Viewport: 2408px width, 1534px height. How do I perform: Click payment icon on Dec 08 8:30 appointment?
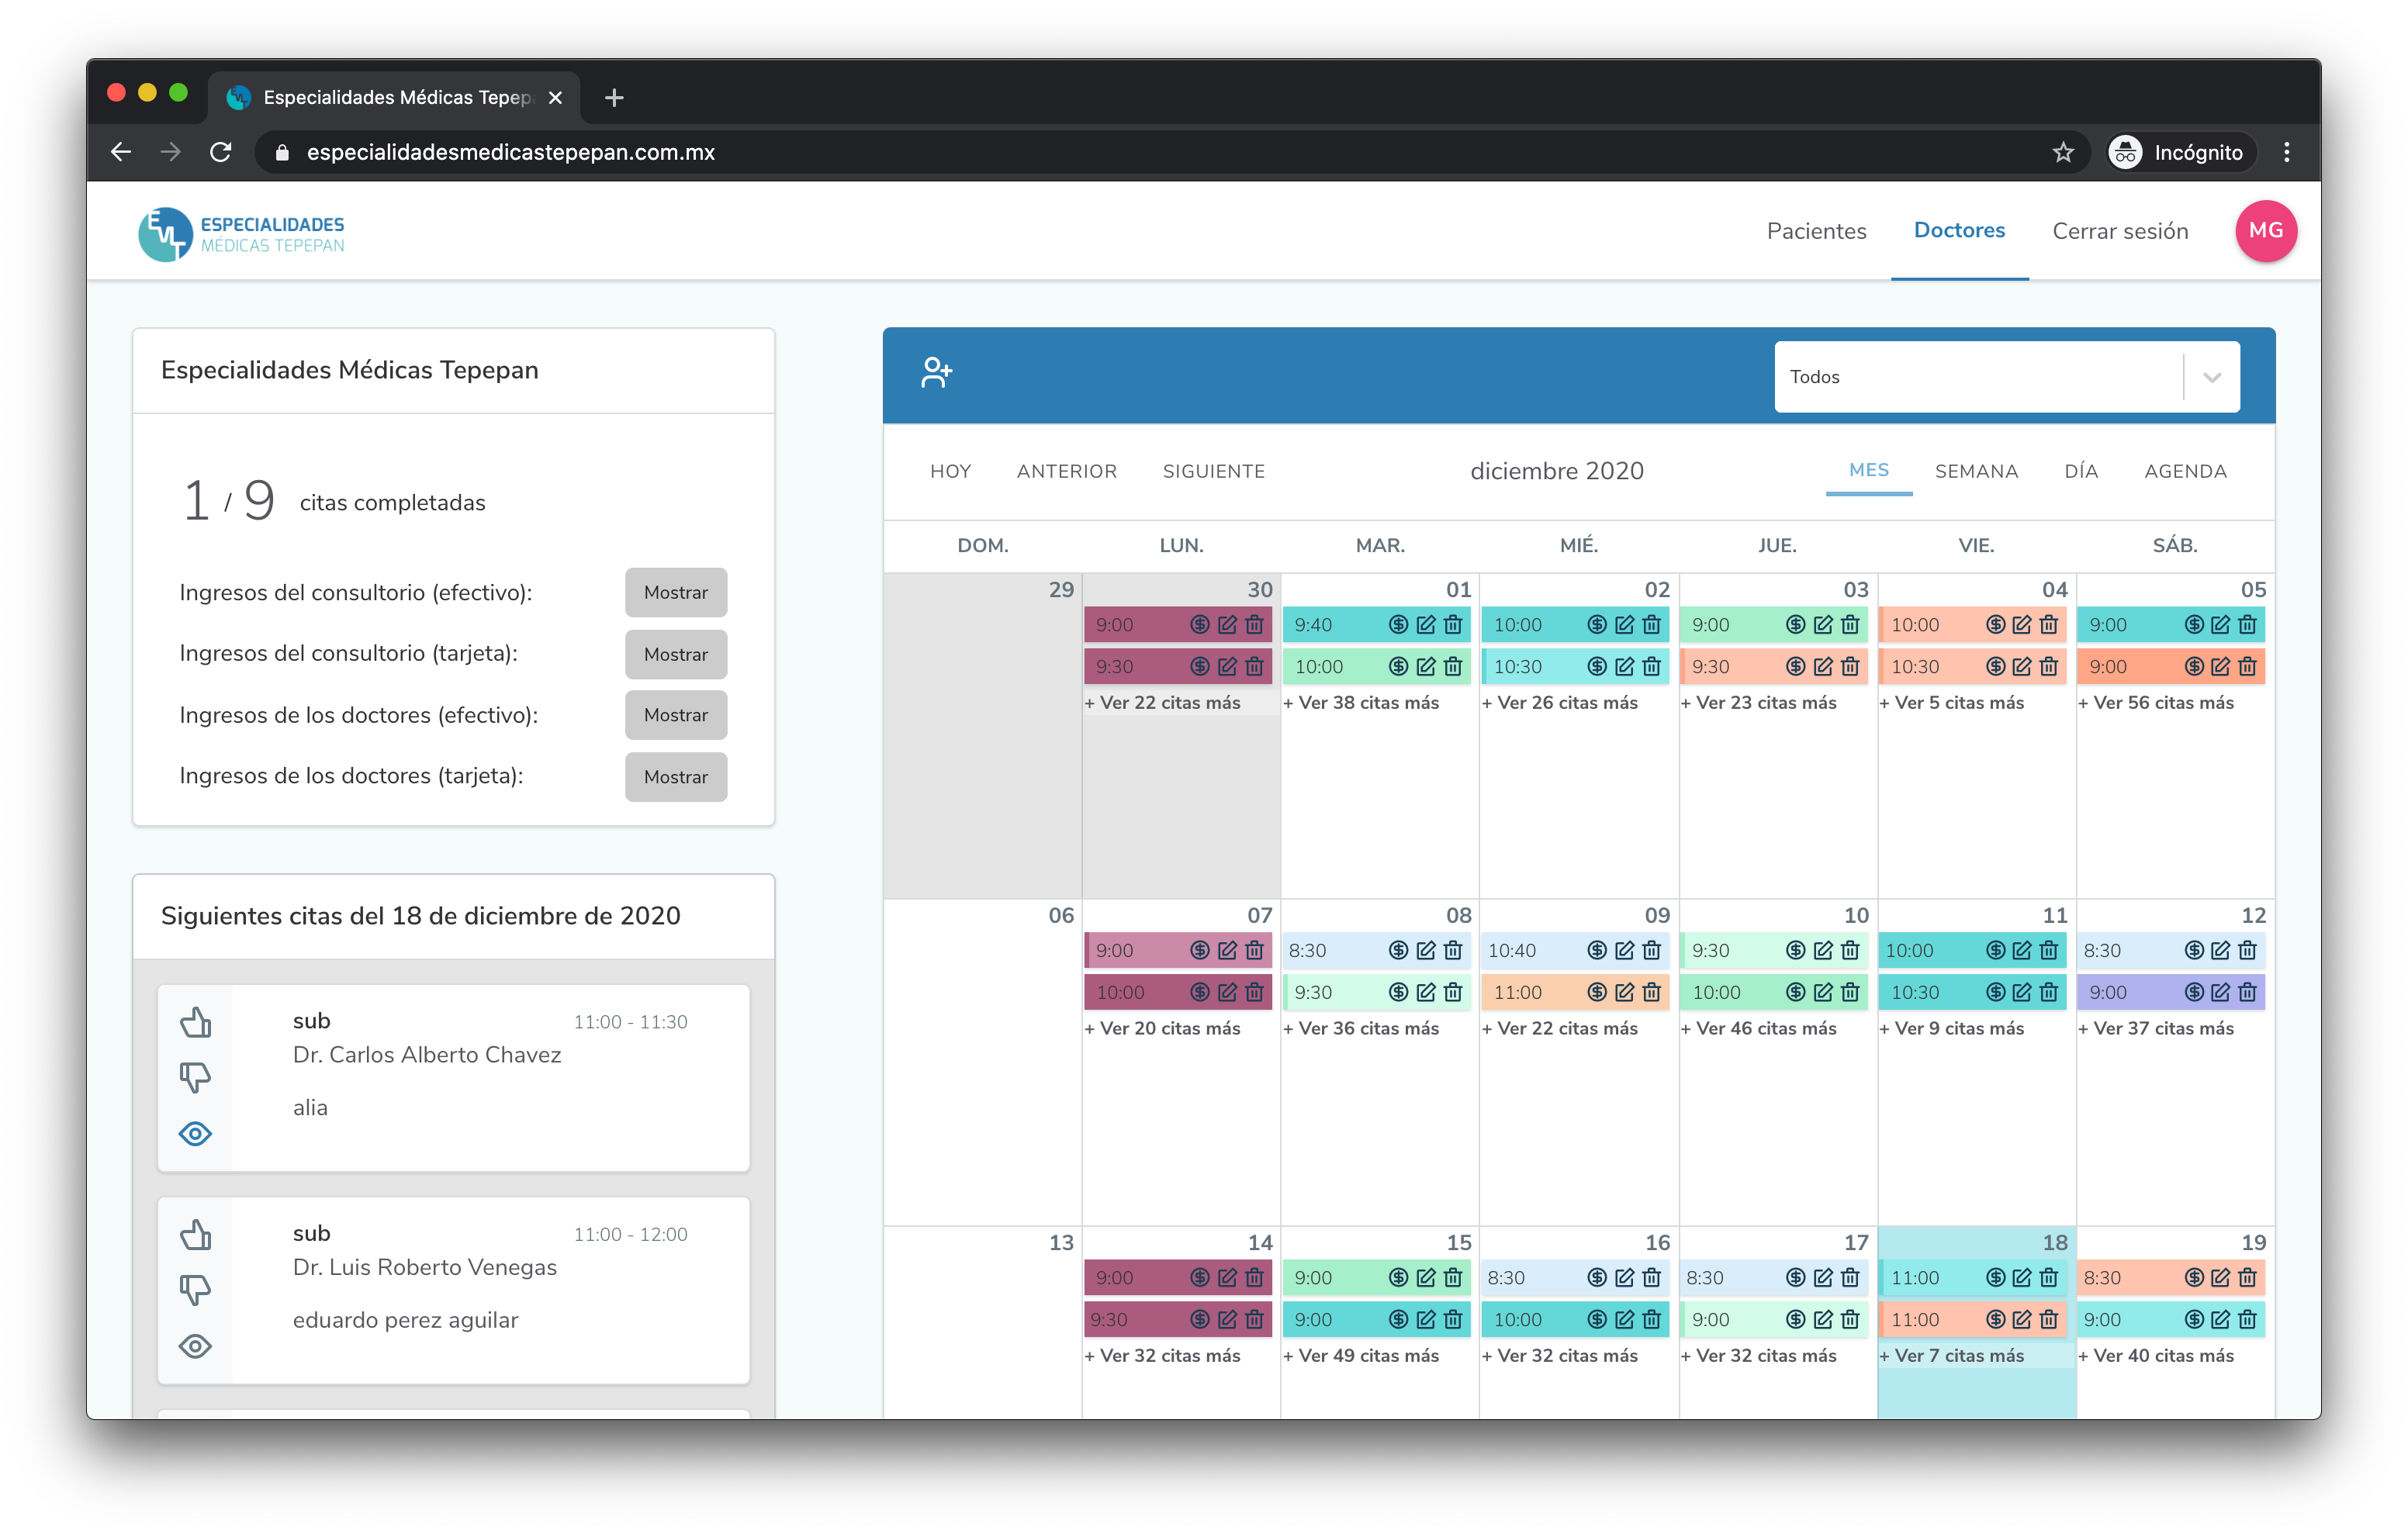pos(1398,951)
